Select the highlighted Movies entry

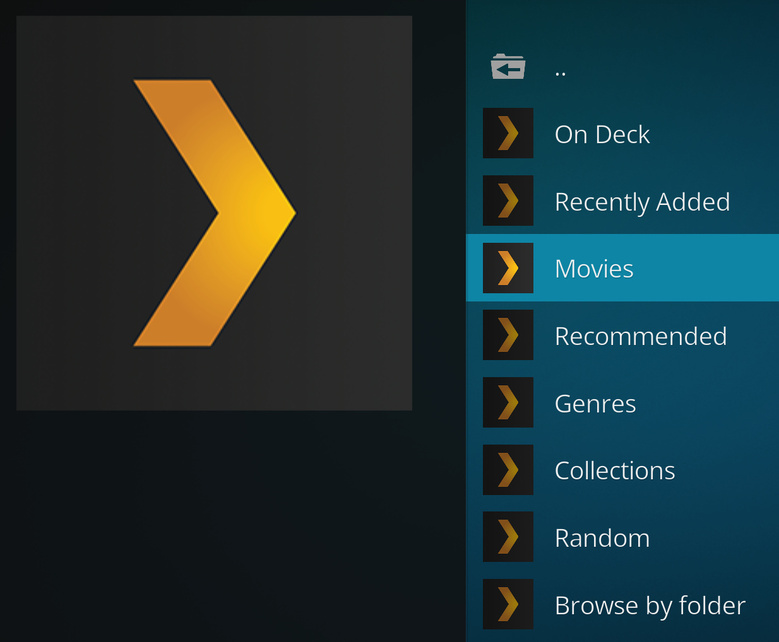point(623,268)
